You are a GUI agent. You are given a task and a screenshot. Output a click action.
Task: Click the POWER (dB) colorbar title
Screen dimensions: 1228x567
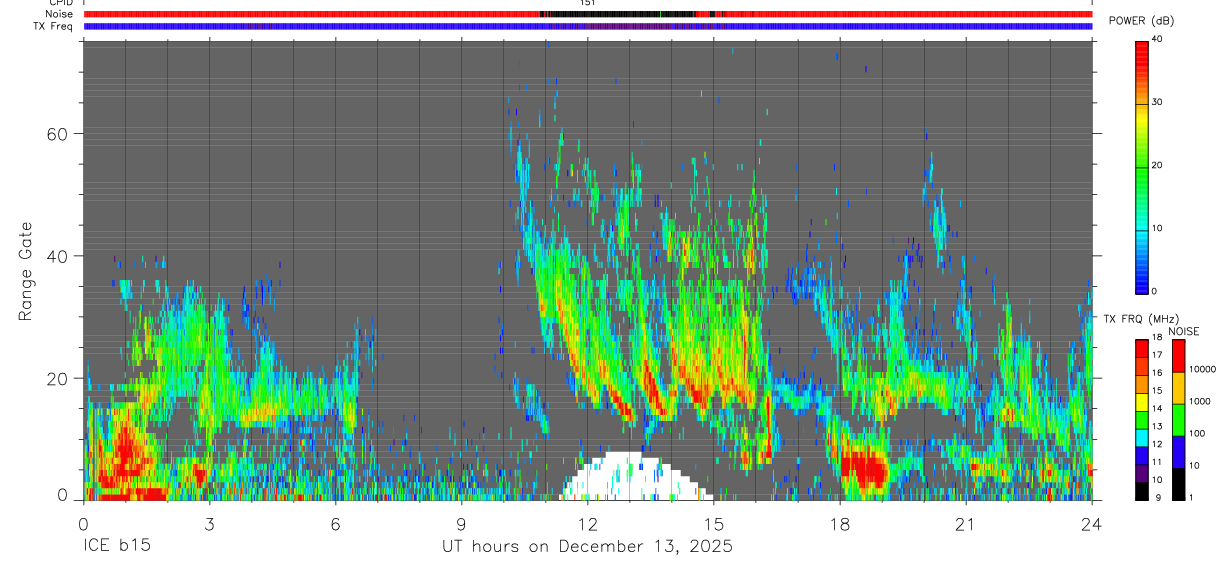click(1142, 21)
